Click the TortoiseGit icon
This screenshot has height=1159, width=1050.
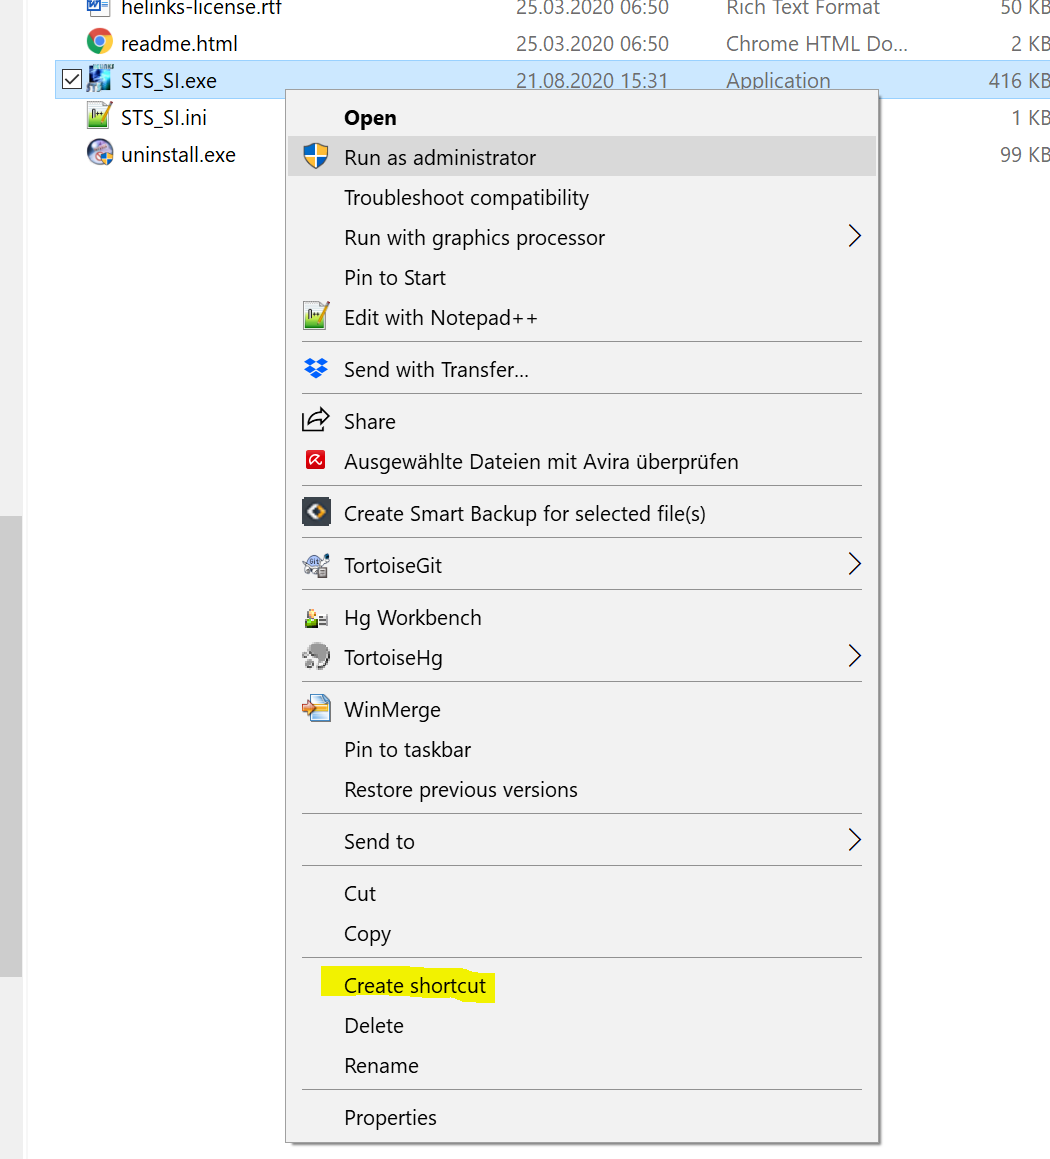(316, 565)
